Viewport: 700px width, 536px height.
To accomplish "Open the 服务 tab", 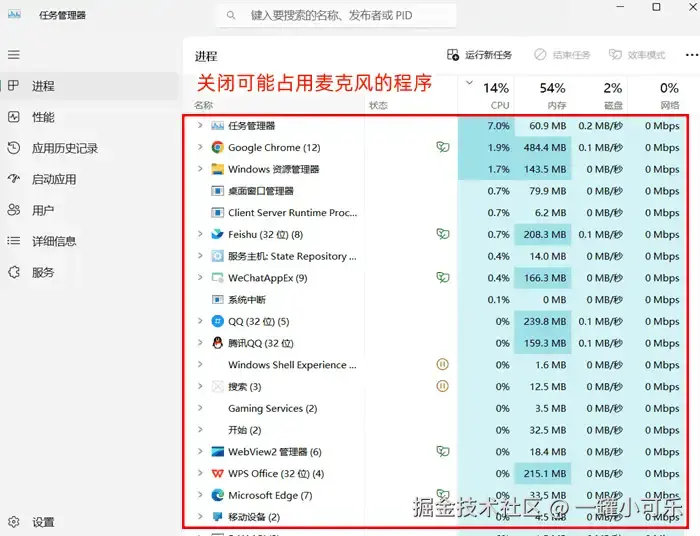I will pyautogui.click(x=89, y=272).
